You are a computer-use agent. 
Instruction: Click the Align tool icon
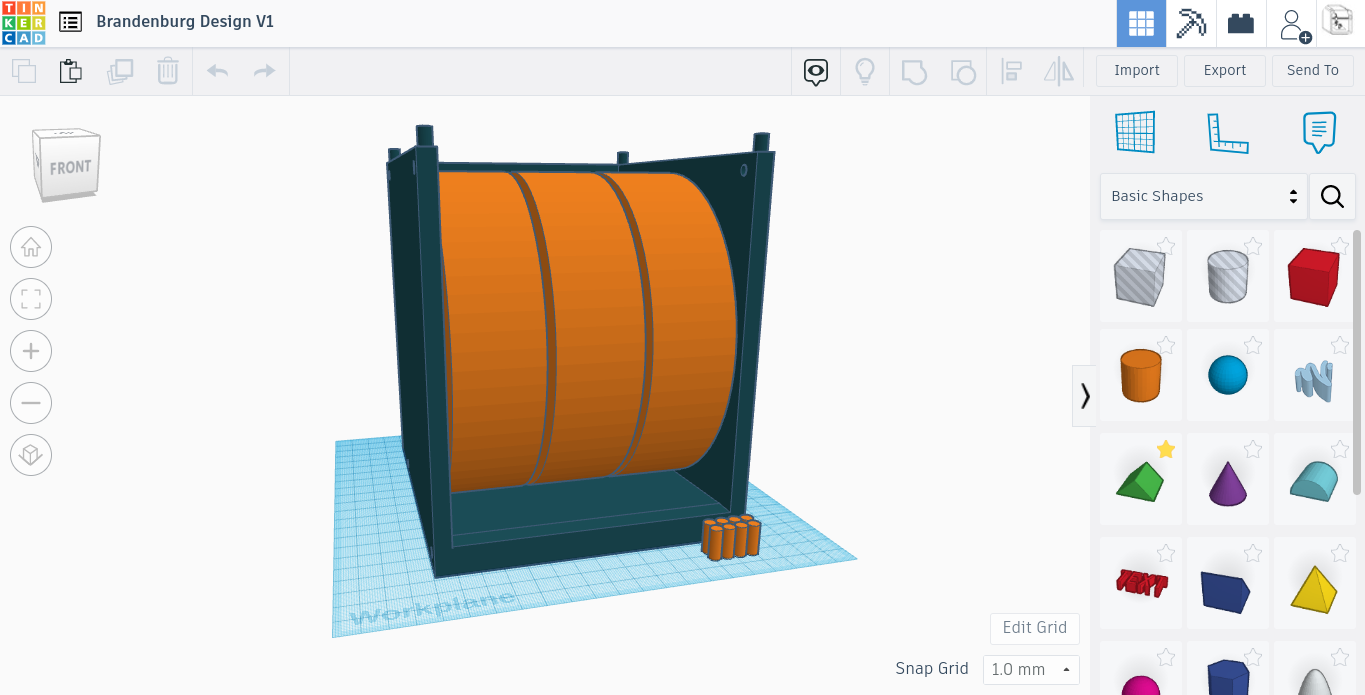[x=1011, y=71]
